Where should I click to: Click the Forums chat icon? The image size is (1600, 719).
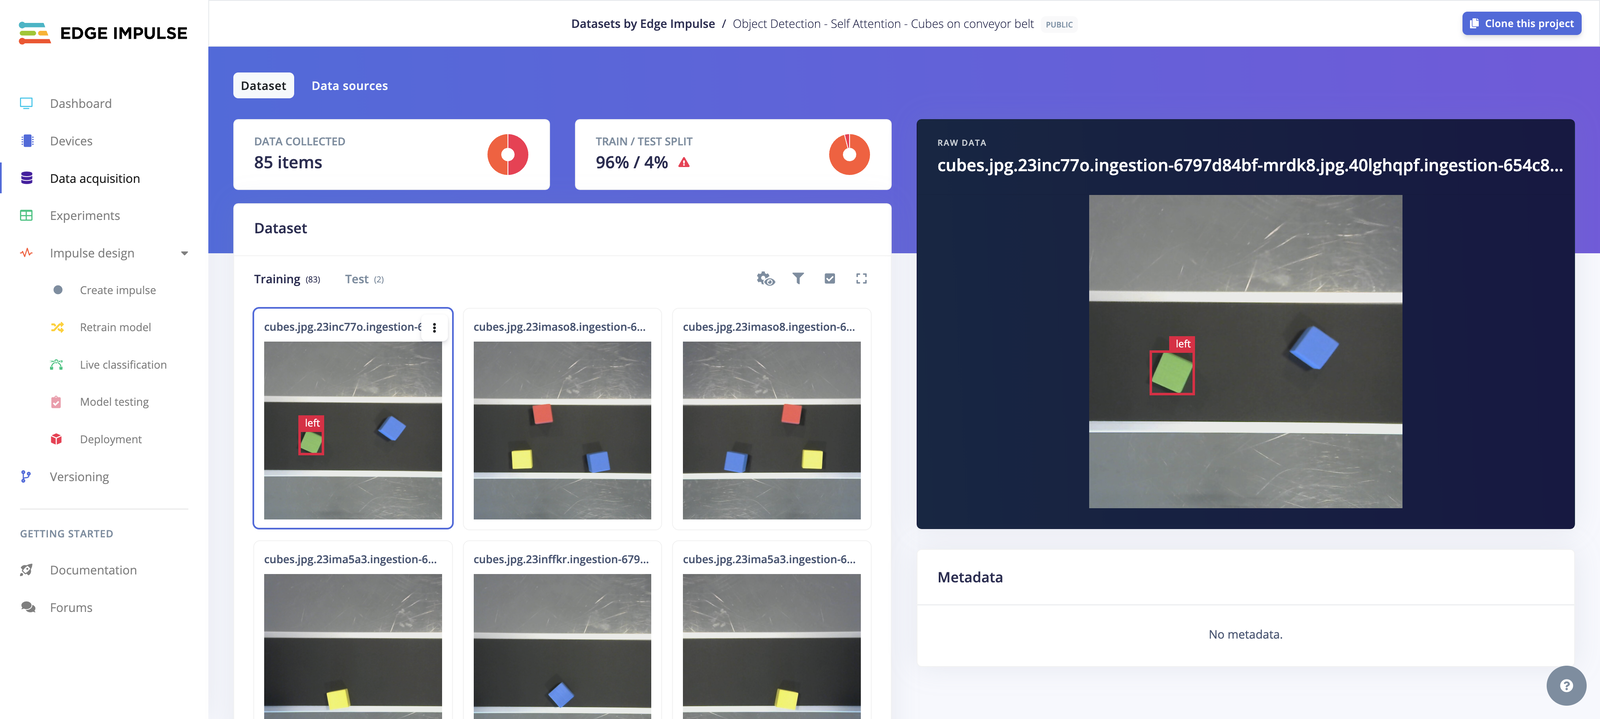point(28,607)
